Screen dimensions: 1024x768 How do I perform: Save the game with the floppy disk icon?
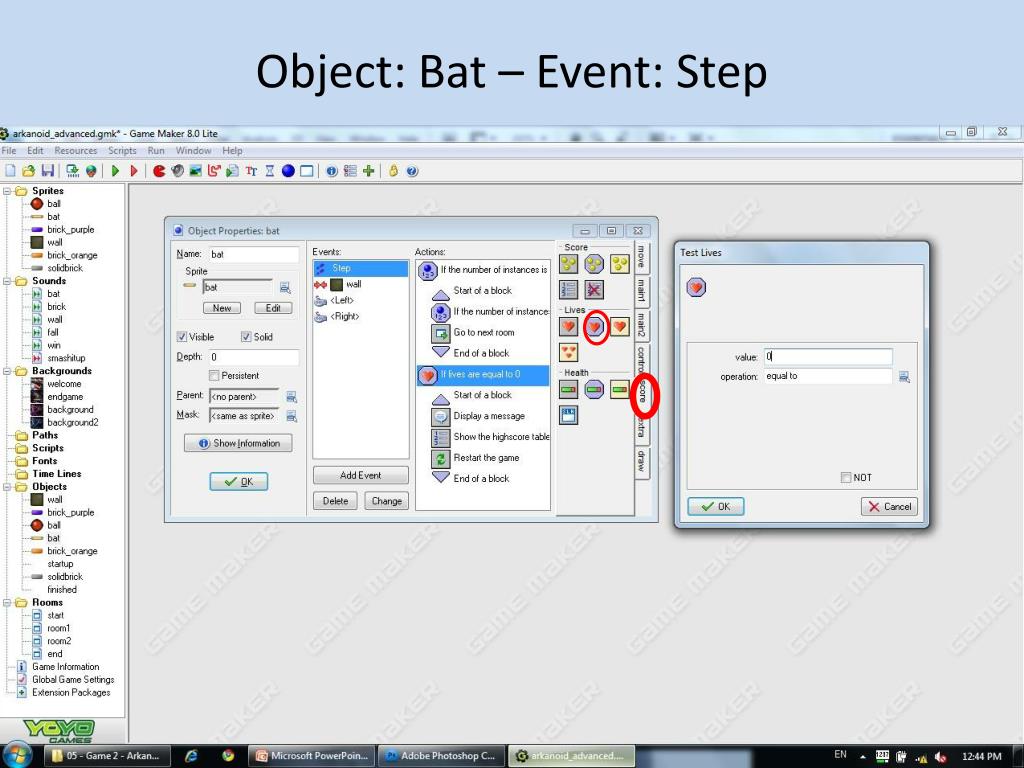coord(48,171)
